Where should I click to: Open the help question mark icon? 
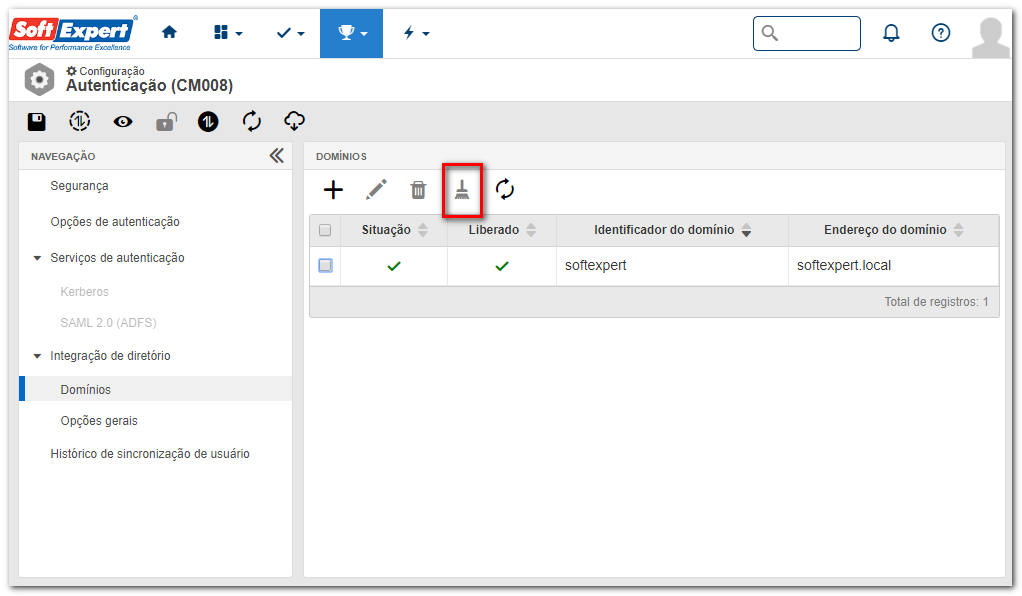[x=941, y=33]
